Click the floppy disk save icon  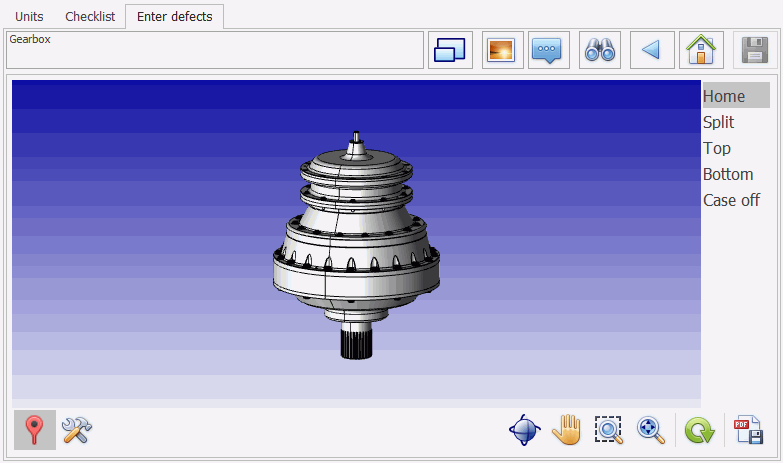pyautogui.click(x=755, y=50)
